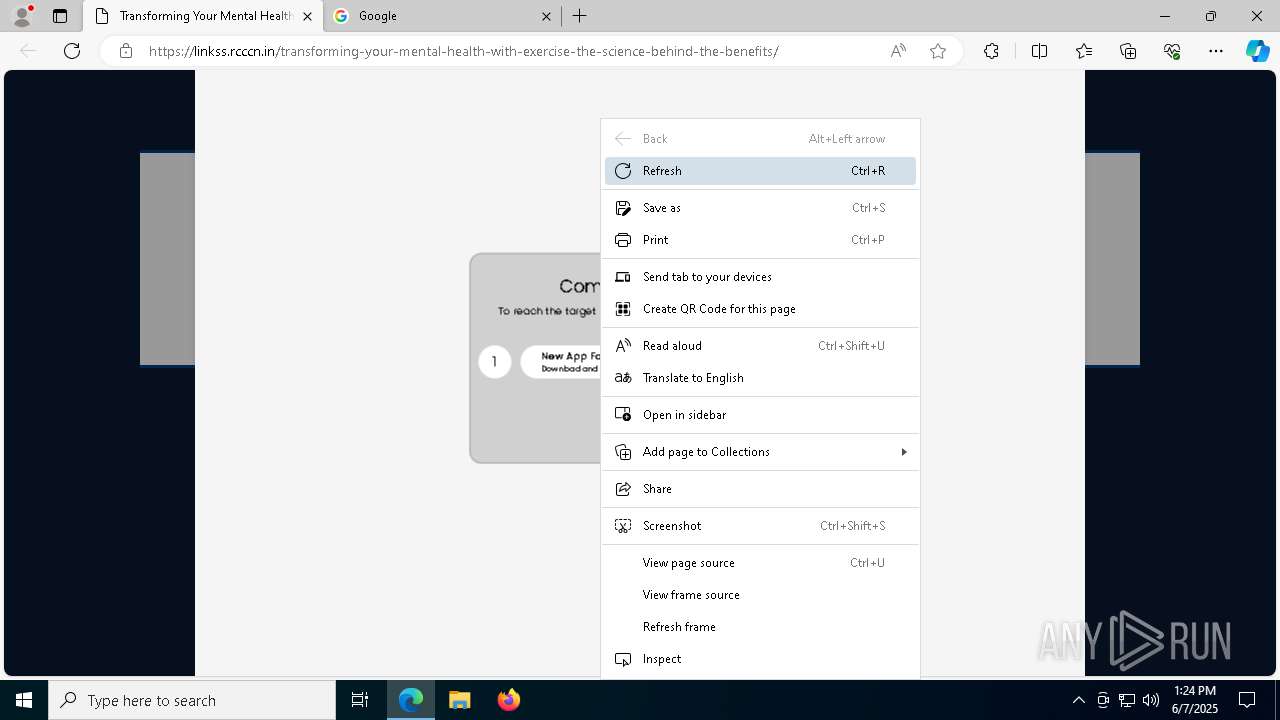Image resolution: width=1280 pixels, height=720 pixels.
Task: Open clock showing 1:24 PM
Action: click(x=1195, y=700)
